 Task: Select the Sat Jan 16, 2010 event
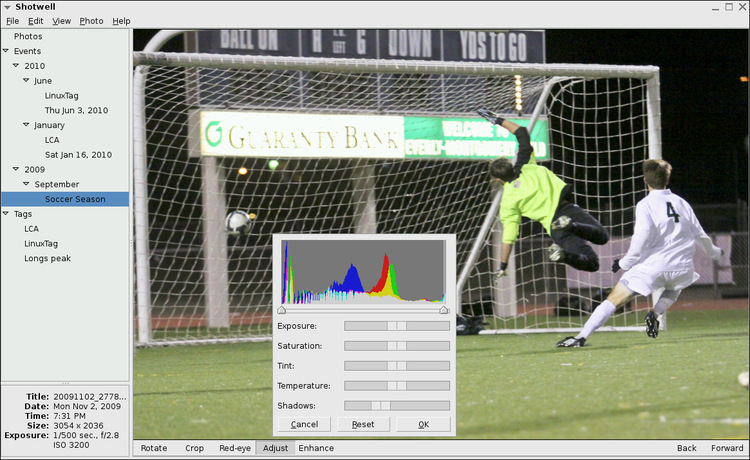pyautogui.click(x=78, y=155)
